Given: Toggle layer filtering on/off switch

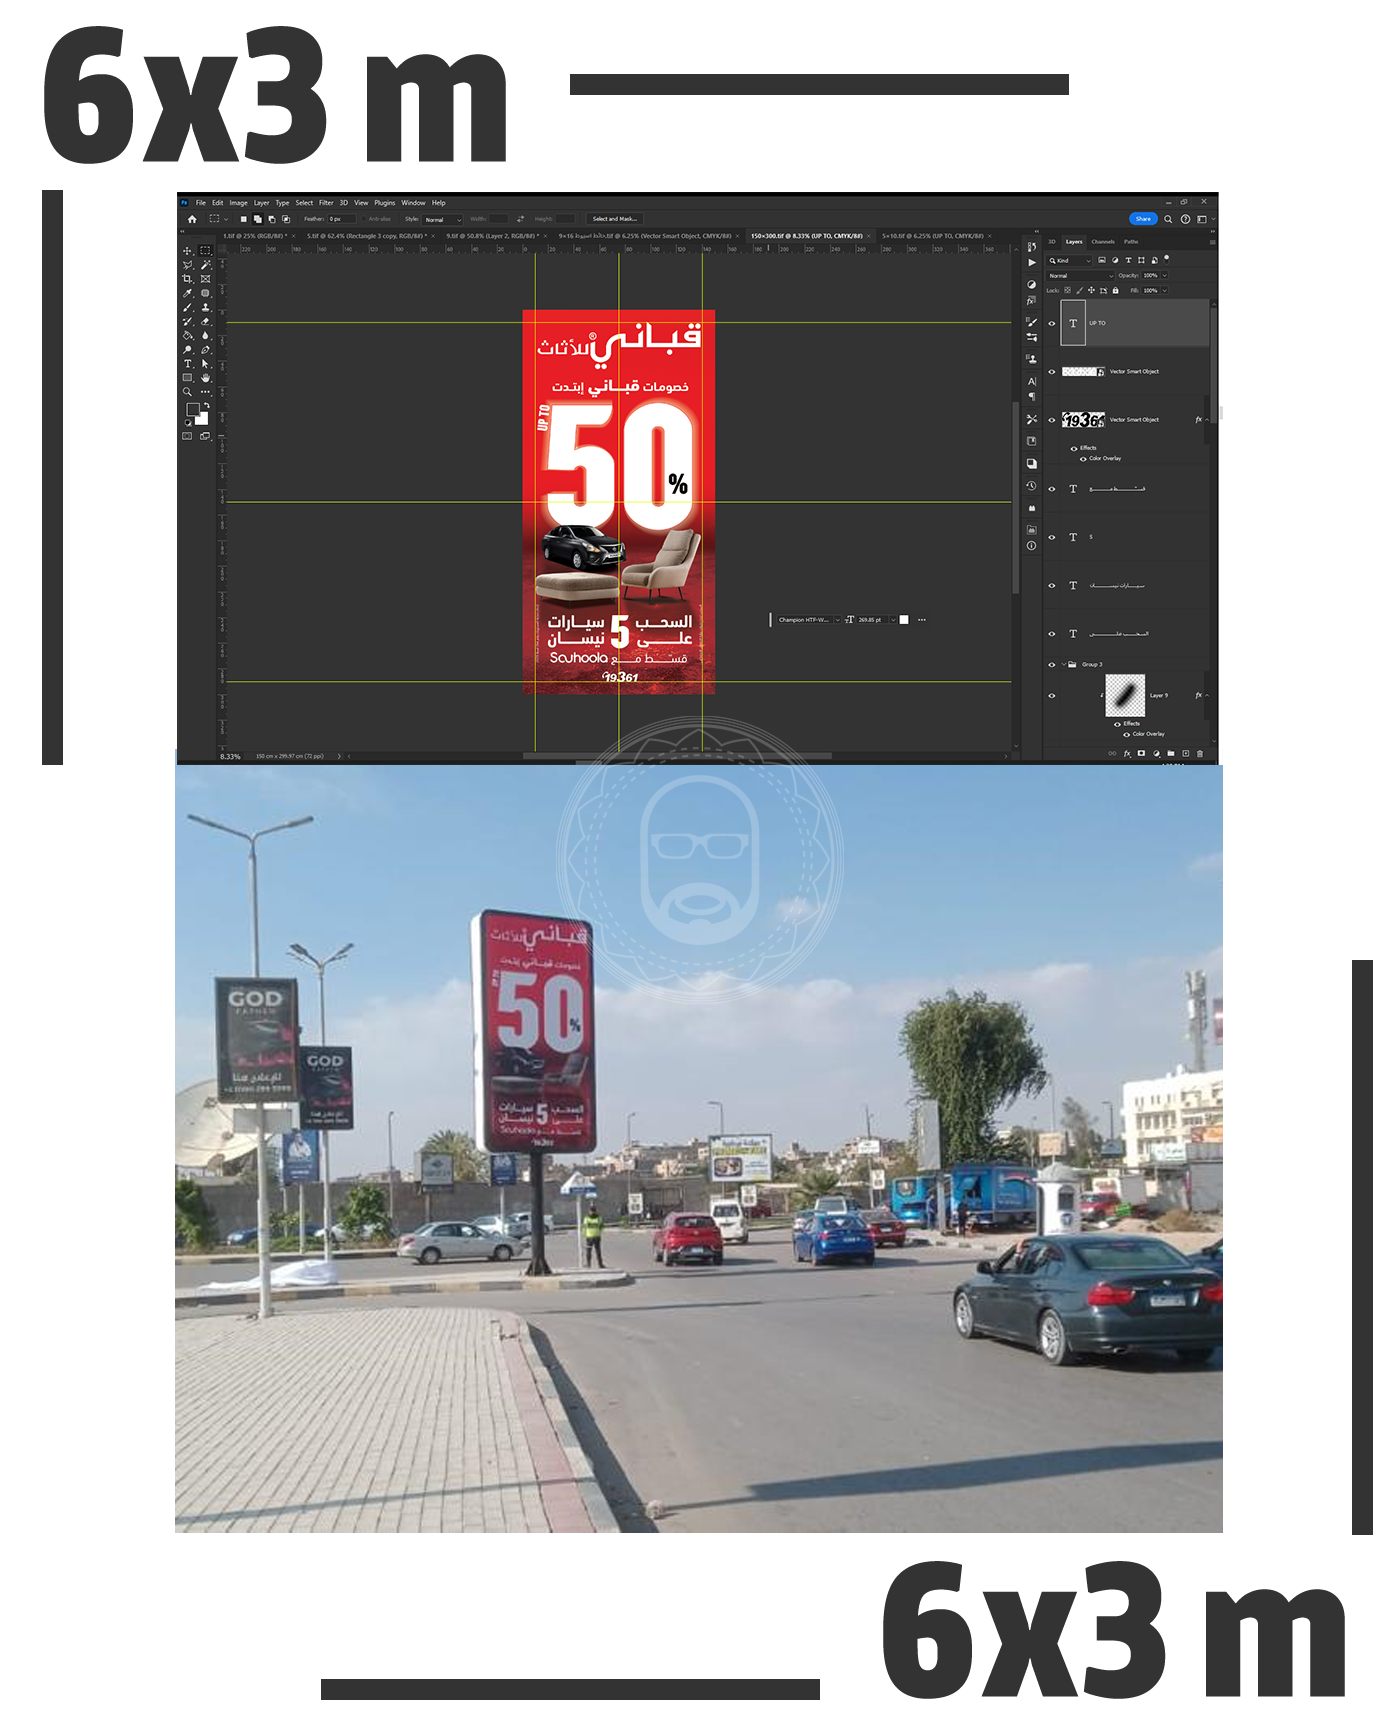Looking at the screenshot, I should pyautogui.click(x=1167, y=259).
